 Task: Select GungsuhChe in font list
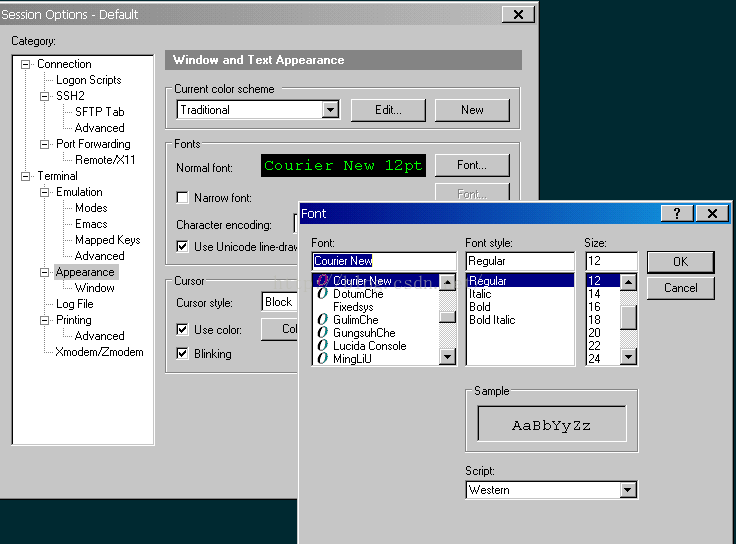tap(364, 333)
